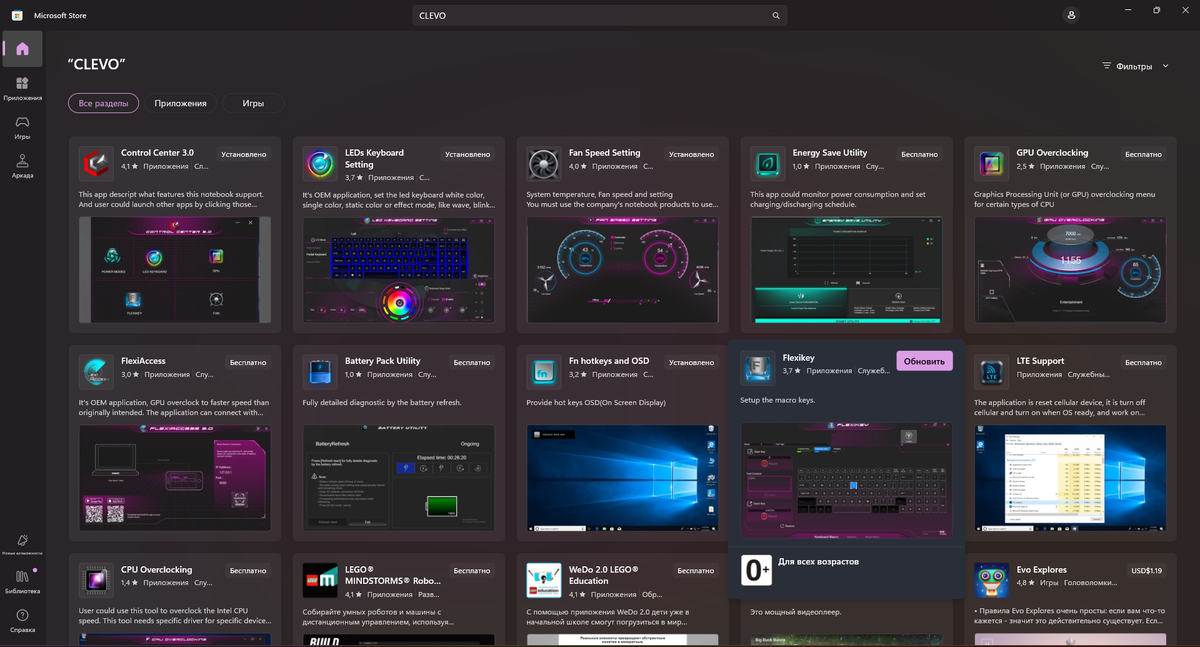1200x647 pixels.
Task: Open the Игры sidebar section
Action: tap(22, 128)
